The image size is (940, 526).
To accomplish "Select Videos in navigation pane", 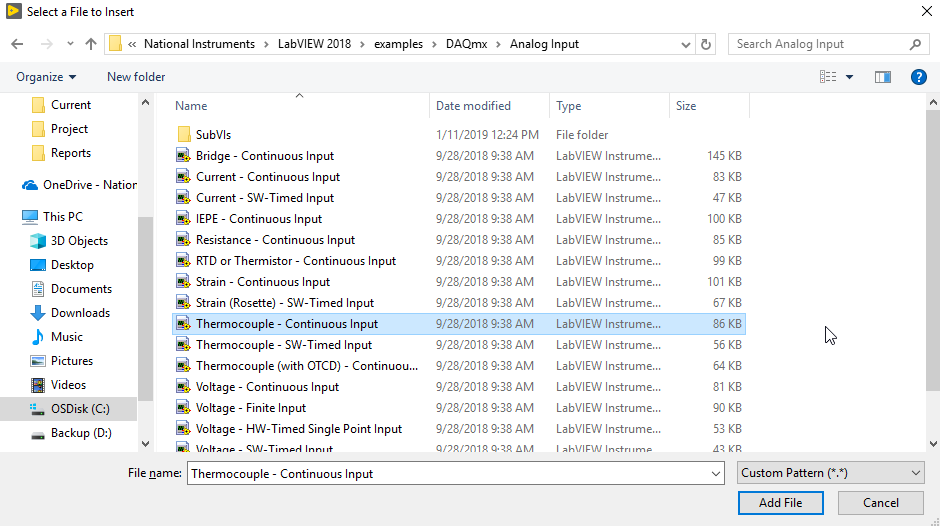I will click(68, 384).
